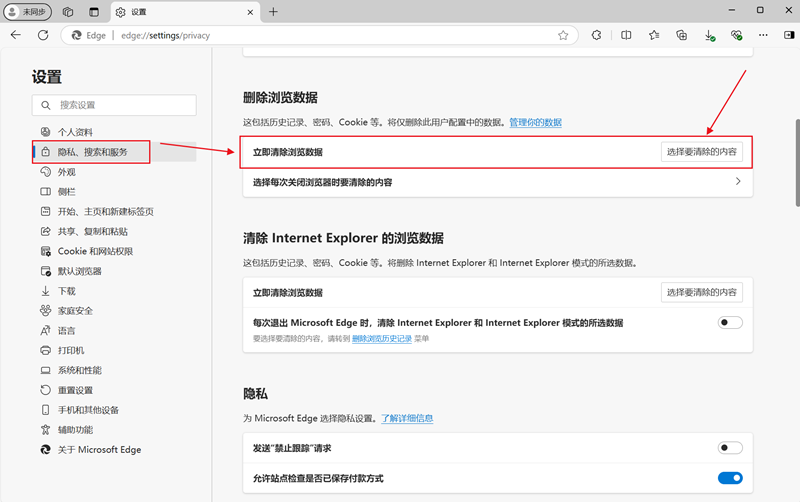Click 选择要清除的内容 under 删除浏览数据
Screen dimensions: 800x502
(x=702, y=152)
